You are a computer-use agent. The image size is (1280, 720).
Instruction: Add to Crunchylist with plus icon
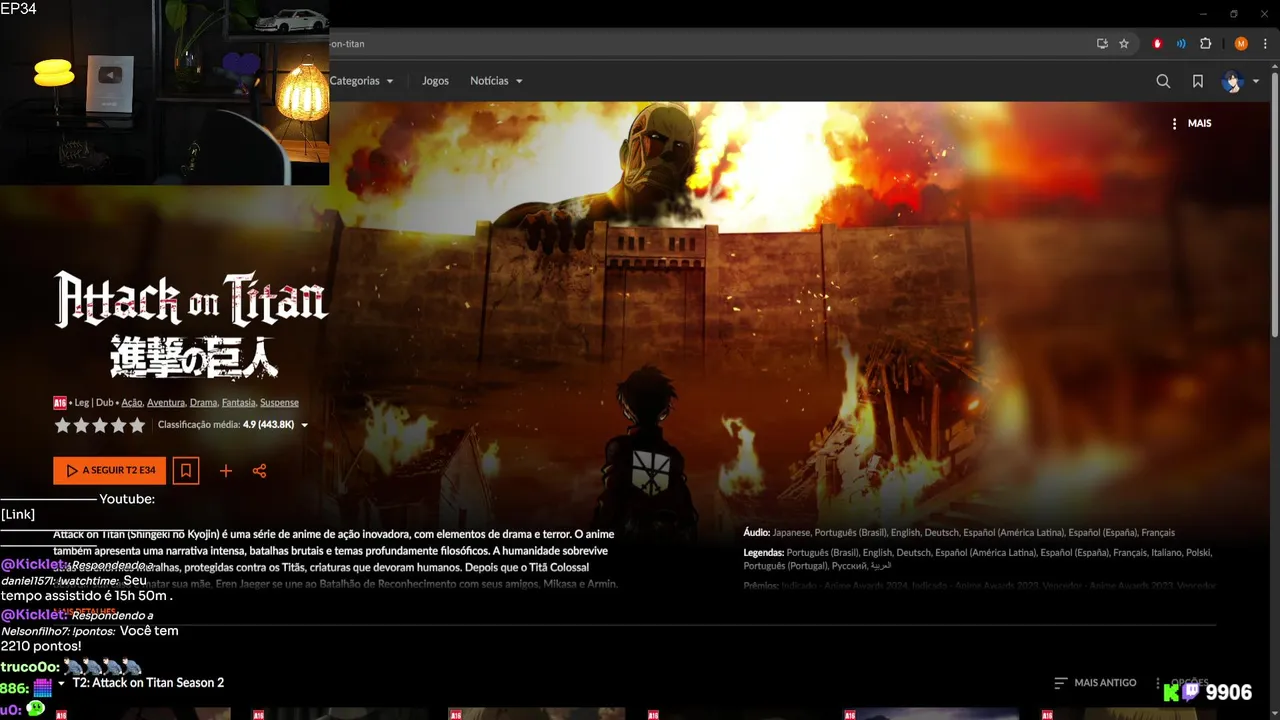coord(226,471)
